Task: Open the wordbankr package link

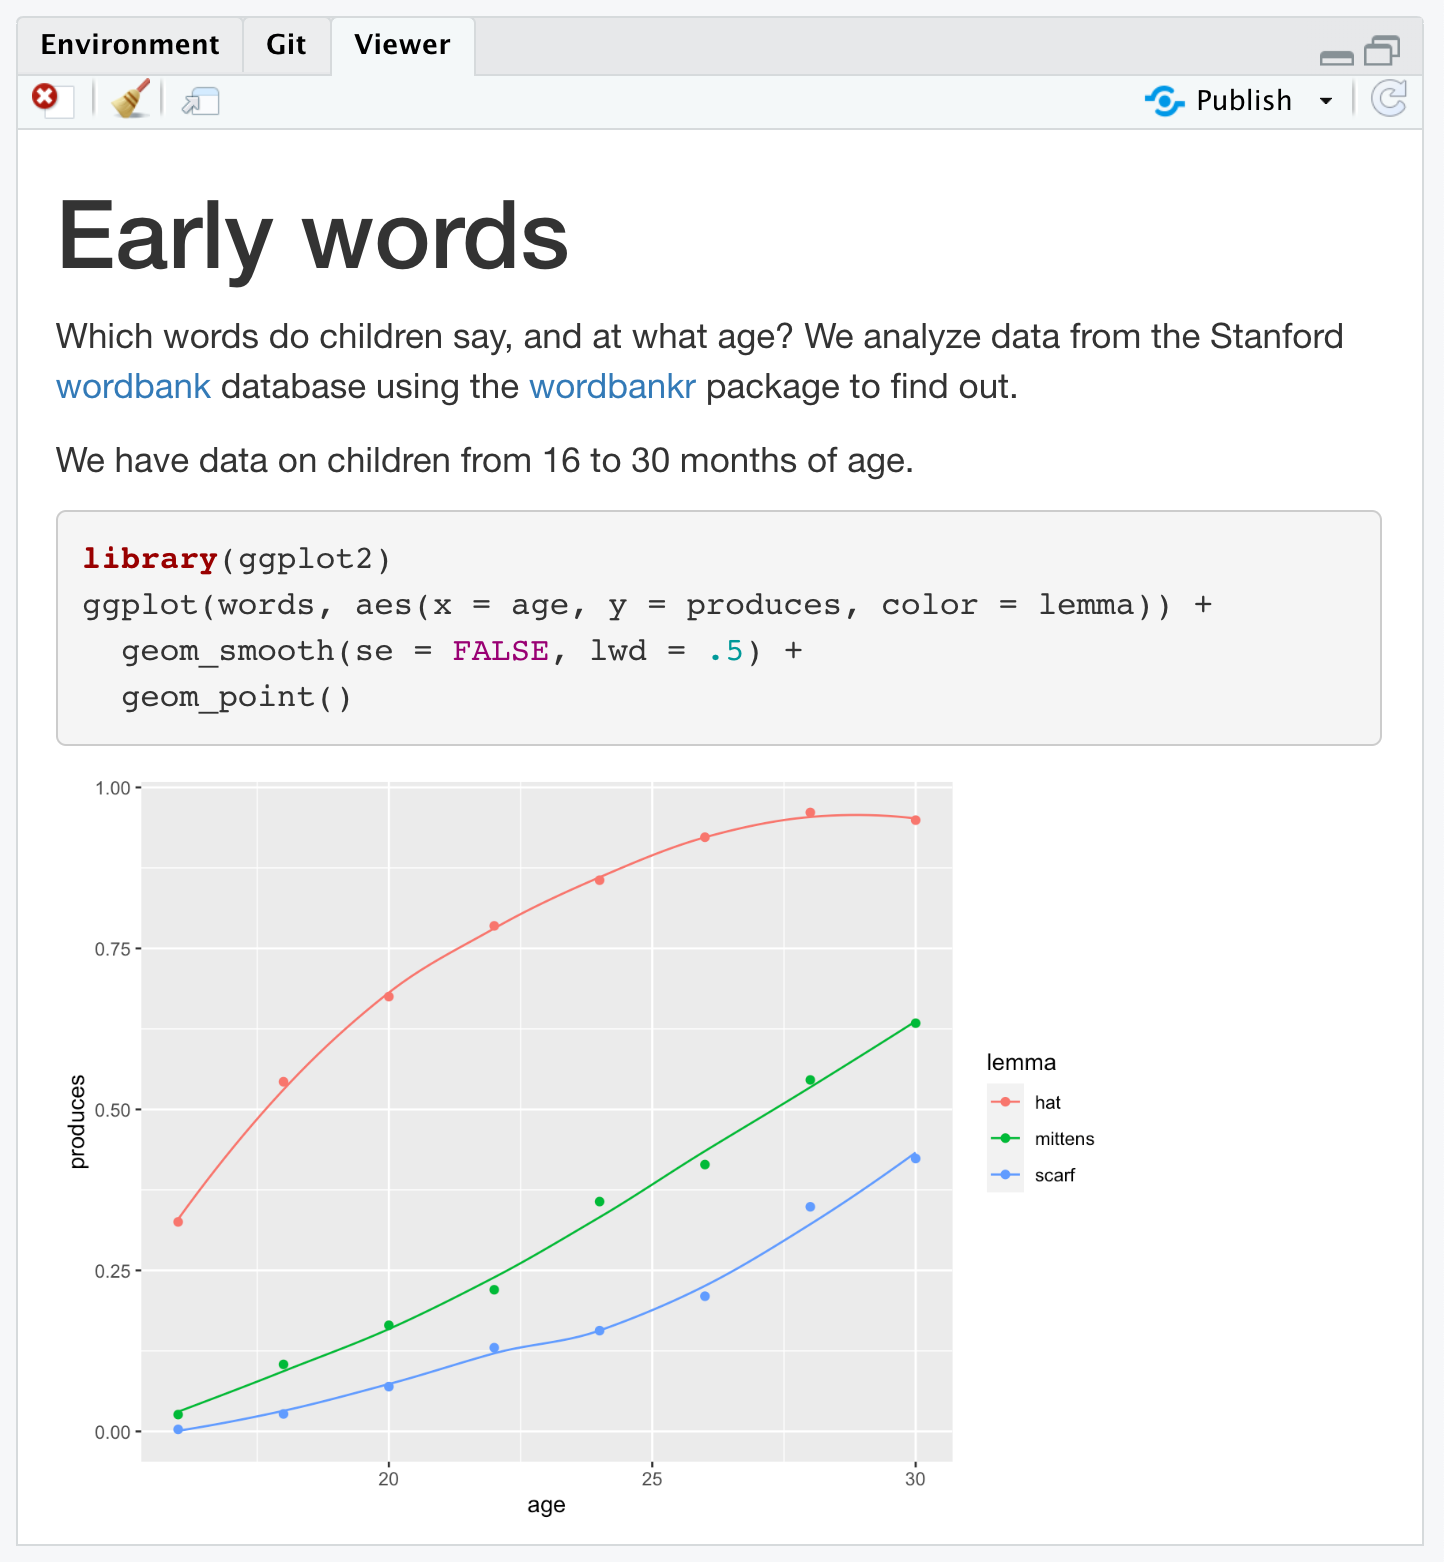Action: coord(612,387)
